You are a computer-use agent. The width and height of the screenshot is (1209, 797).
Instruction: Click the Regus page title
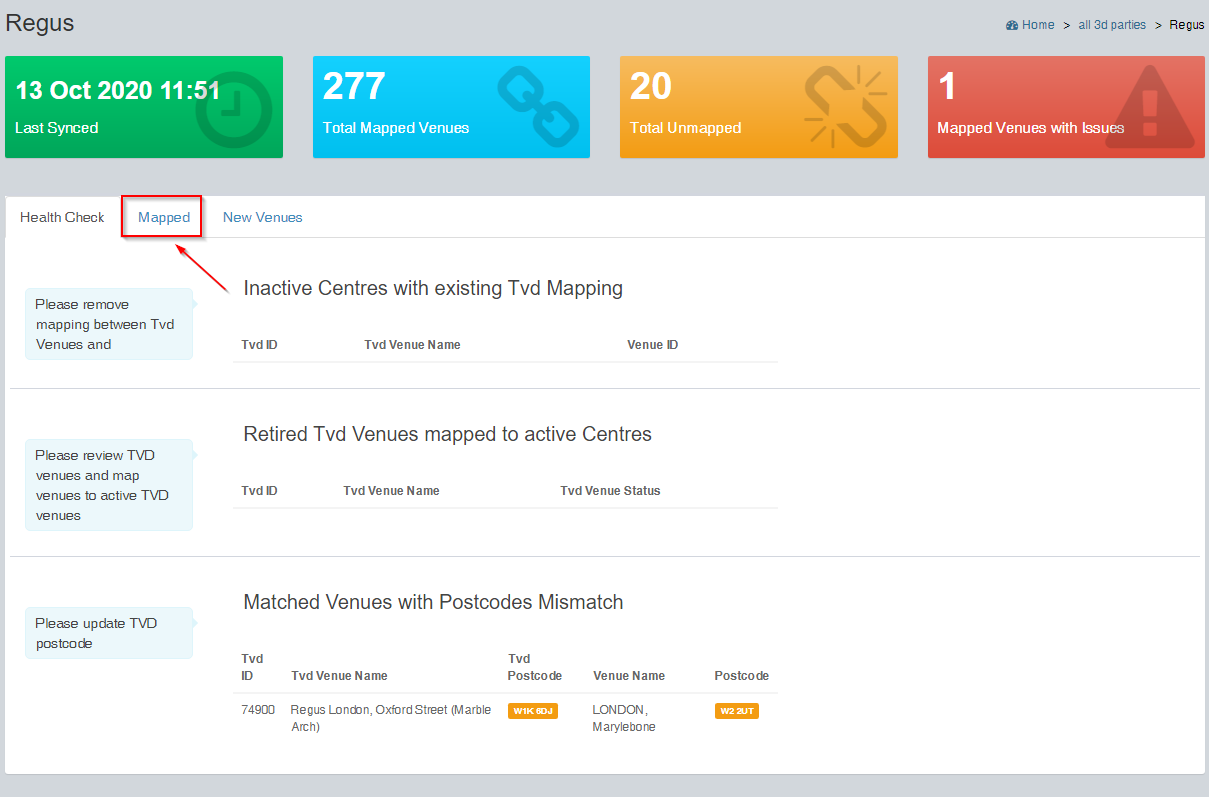pos(40,22)
